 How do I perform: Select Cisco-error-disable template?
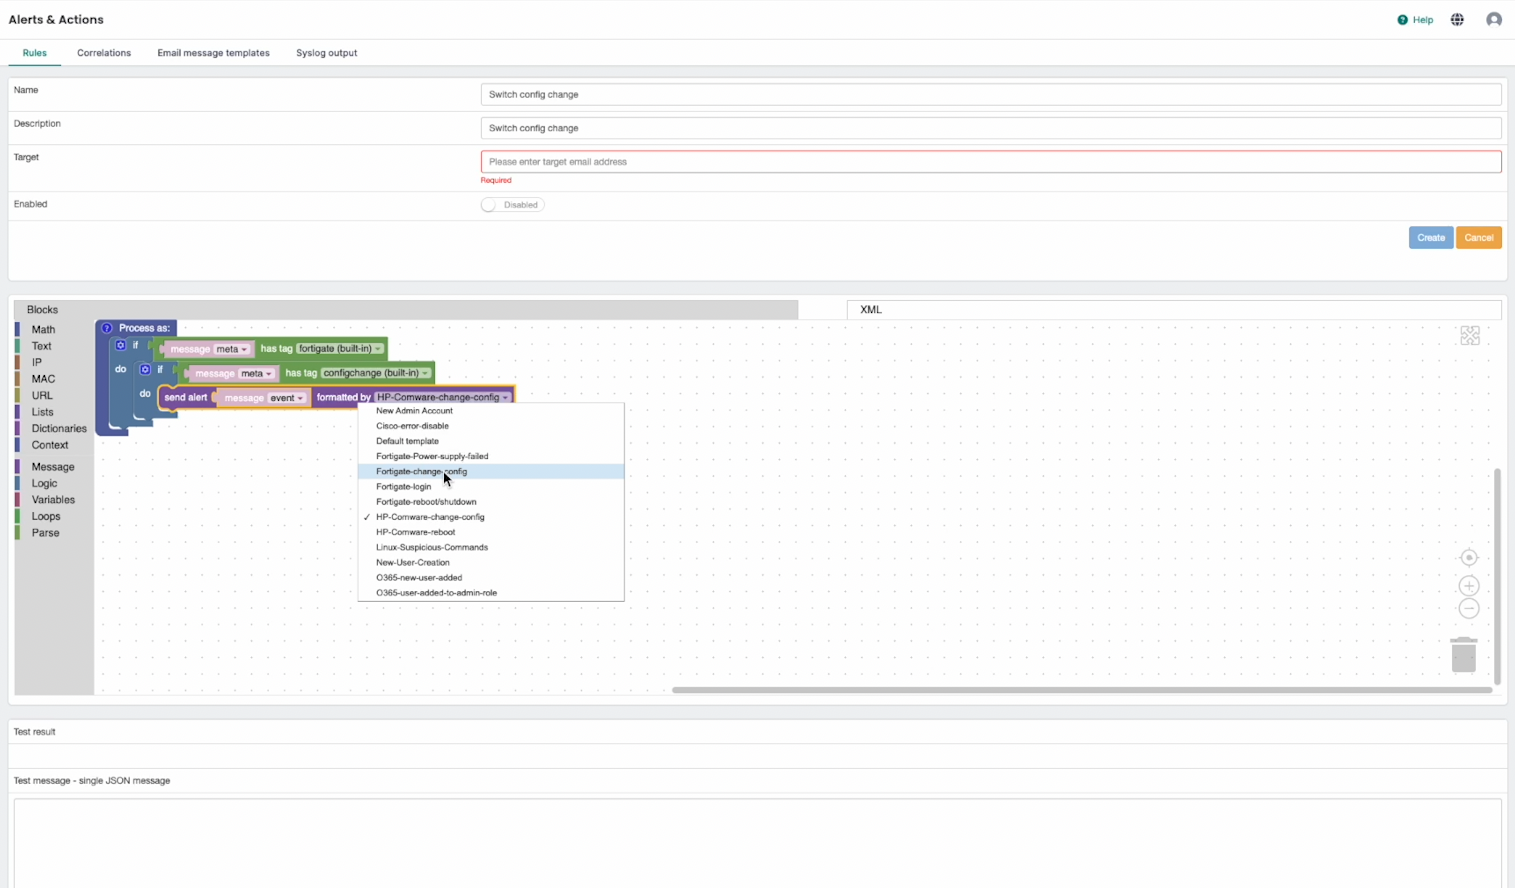coord(491,426)
